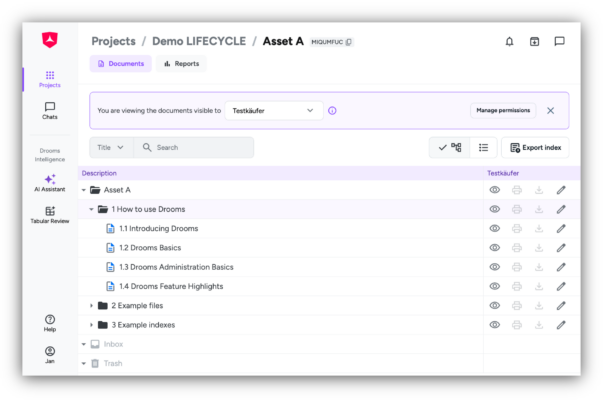
Task: Select the Reports tab
Action: (182, 64)
